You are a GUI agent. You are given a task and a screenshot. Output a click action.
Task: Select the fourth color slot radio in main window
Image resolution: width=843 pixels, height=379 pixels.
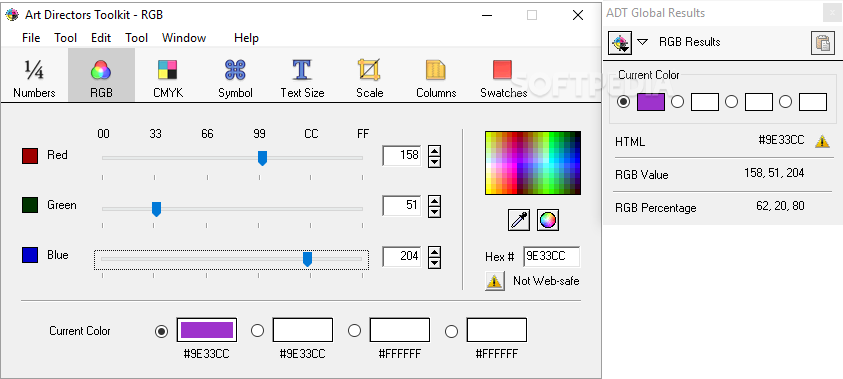tap(451, 331)
